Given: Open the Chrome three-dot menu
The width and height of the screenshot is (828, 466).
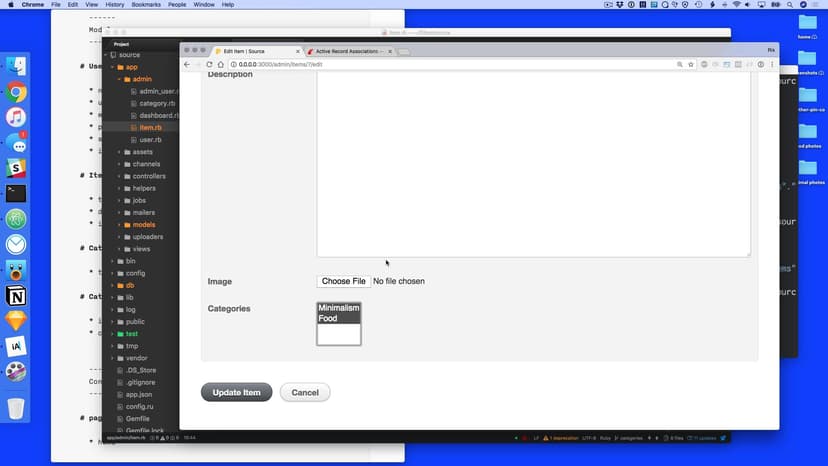Looking at the screenshot, I should (x=771, y=64).
